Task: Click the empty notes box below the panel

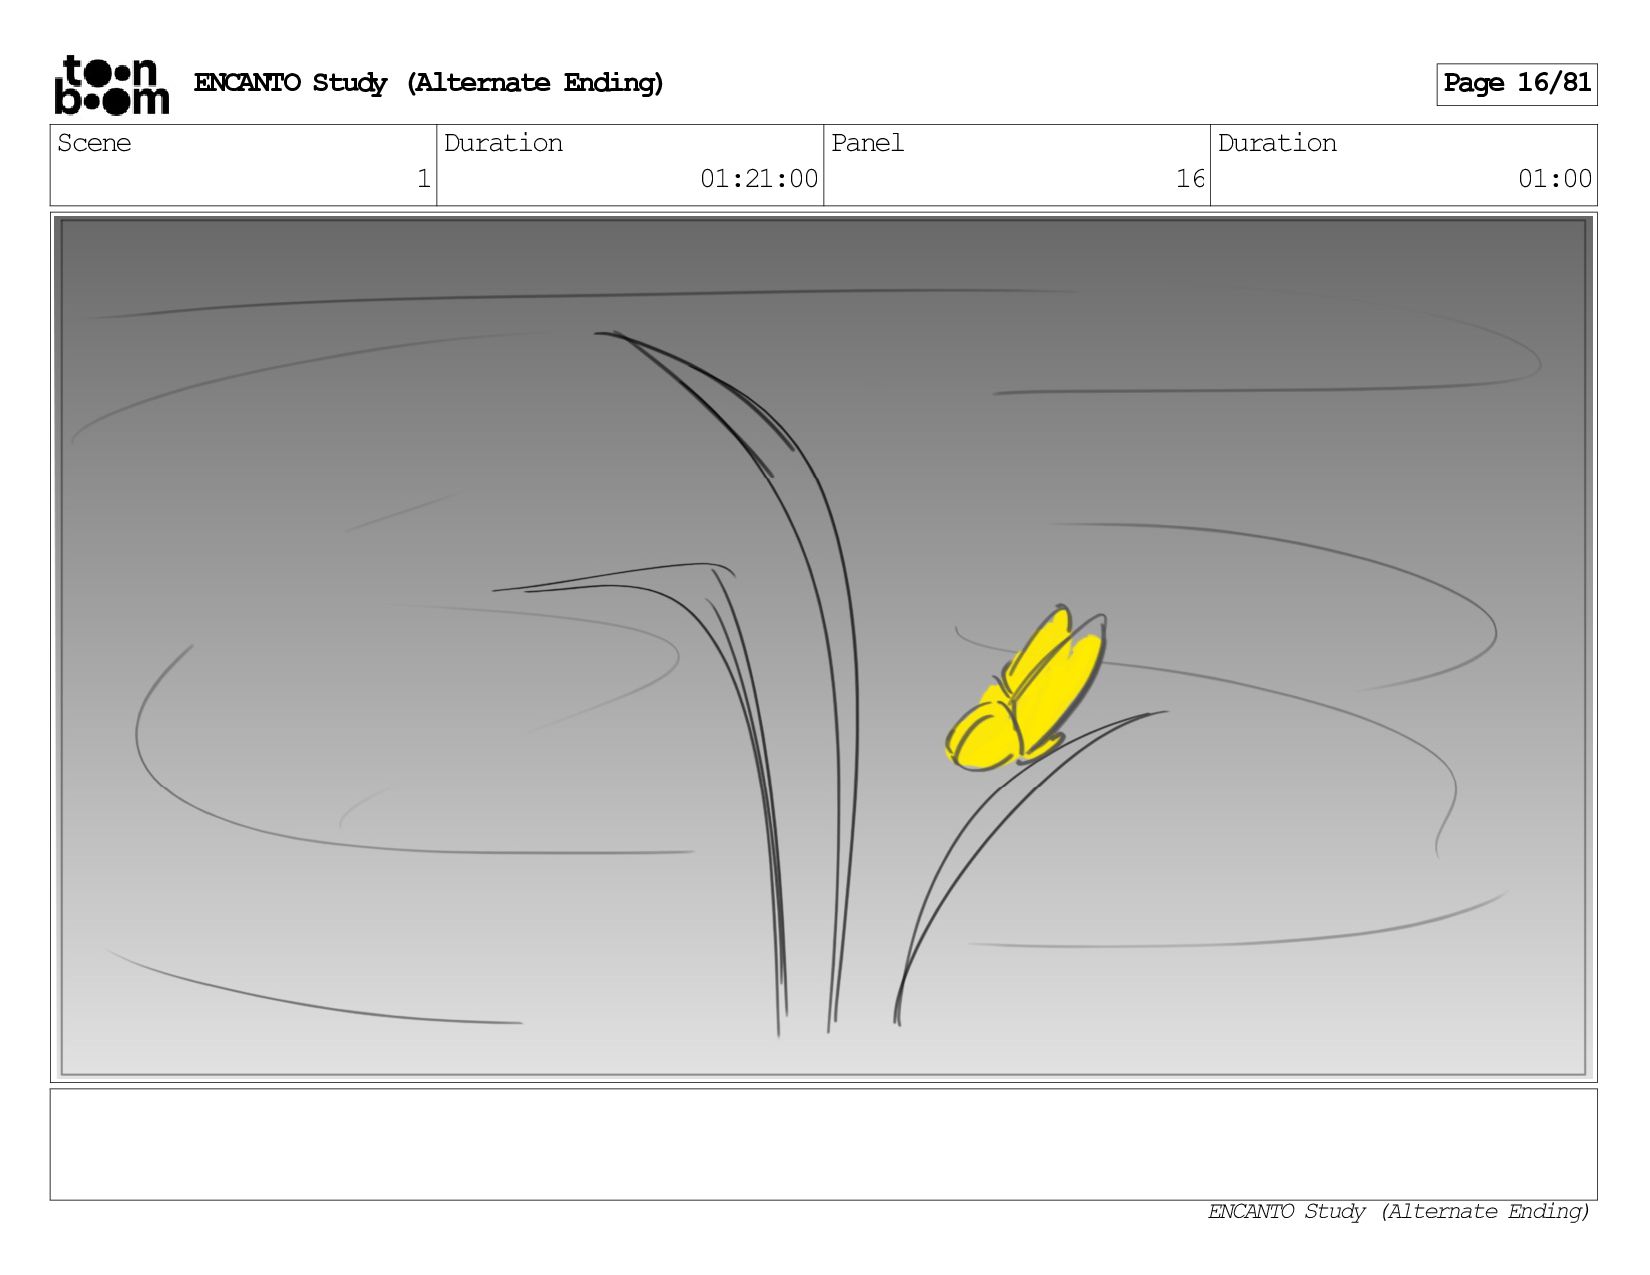Action: coord(823,1144)
